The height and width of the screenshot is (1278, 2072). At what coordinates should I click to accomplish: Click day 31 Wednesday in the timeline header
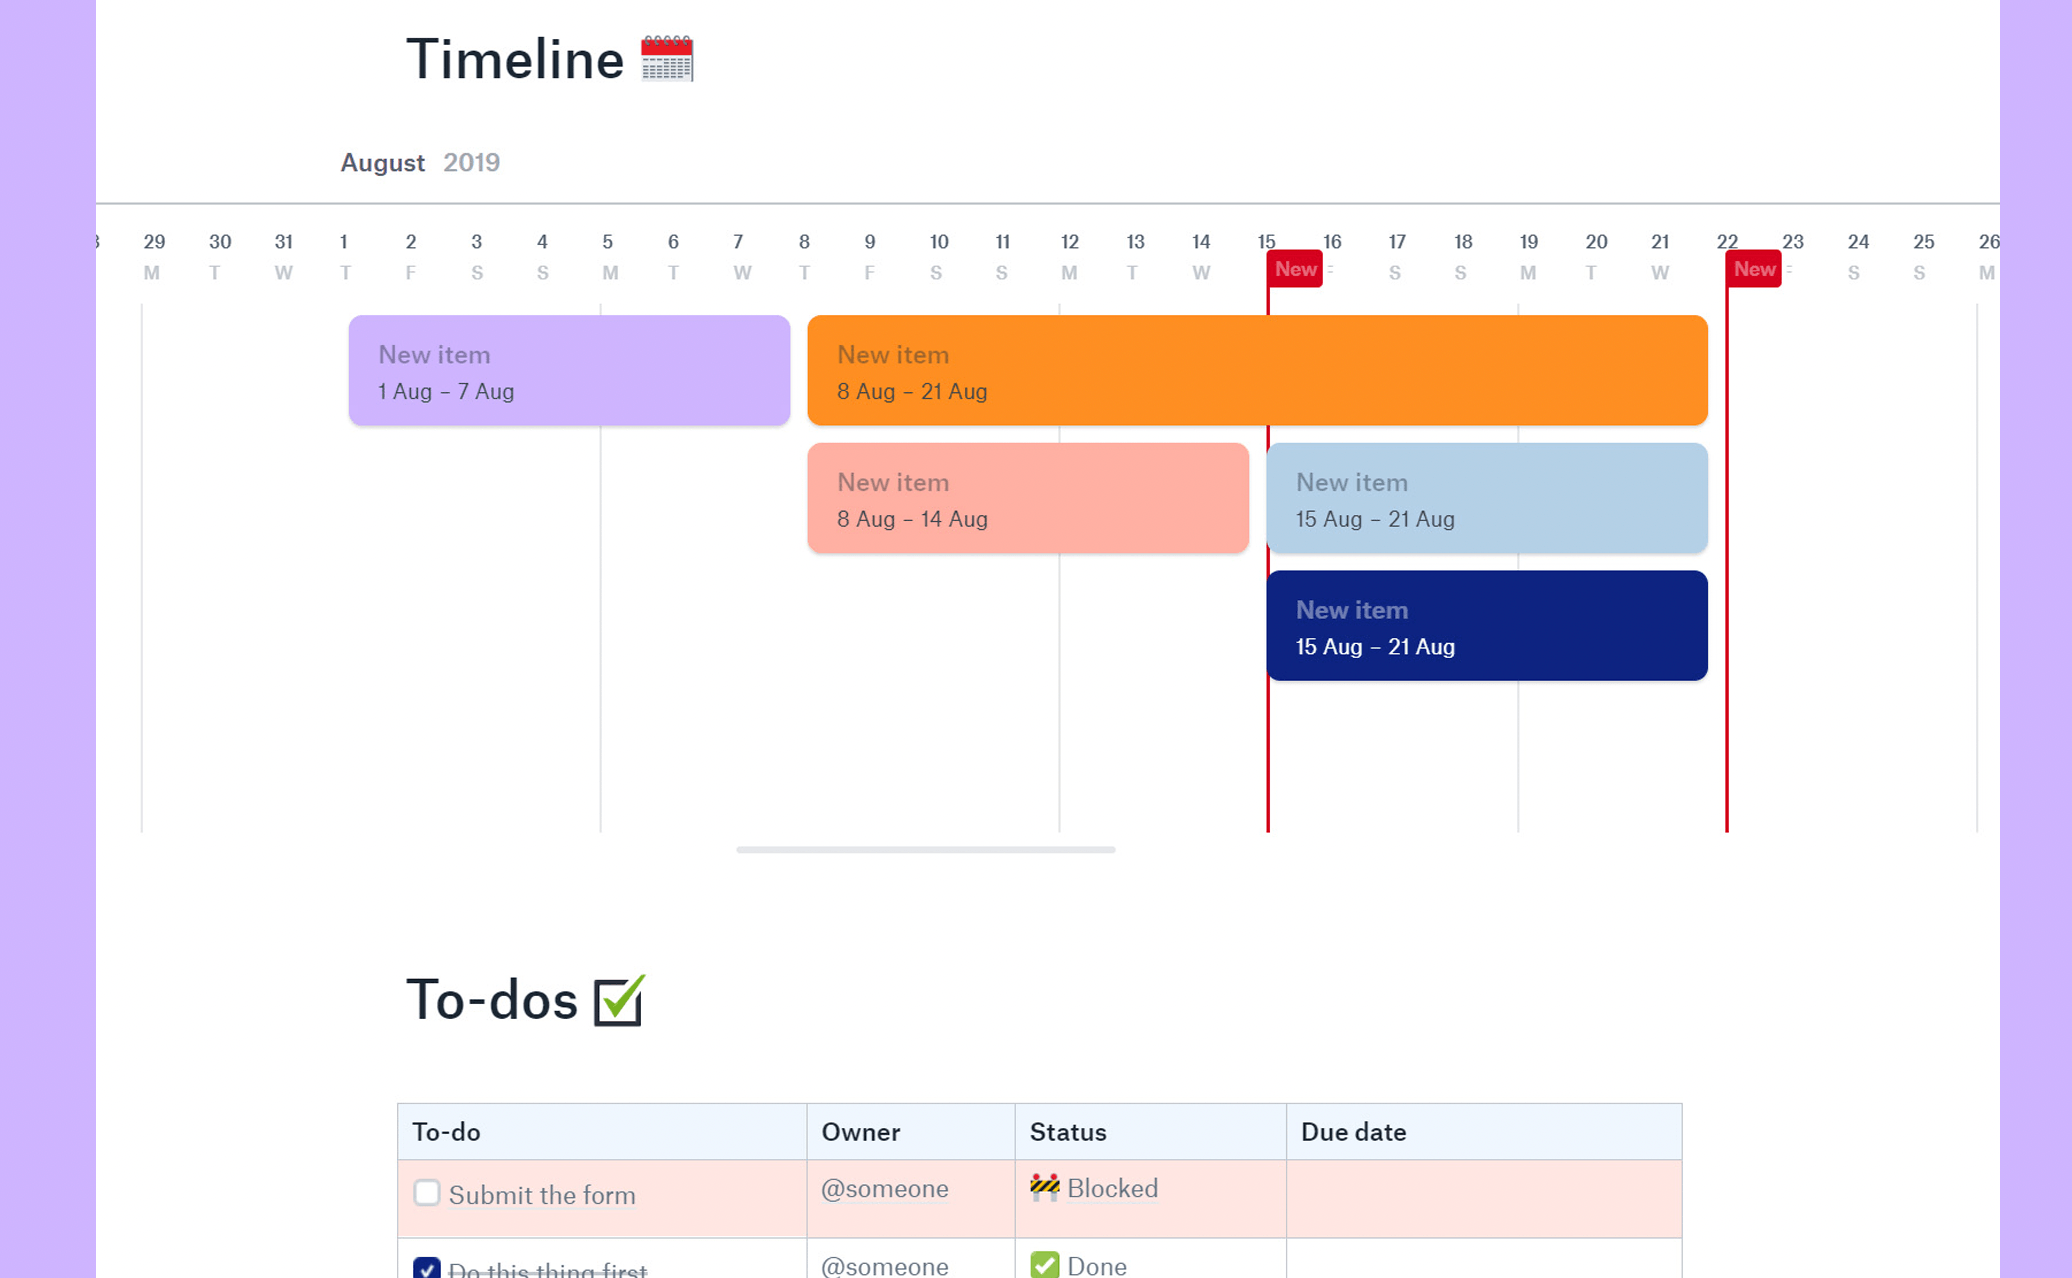[x=284, y=256]
